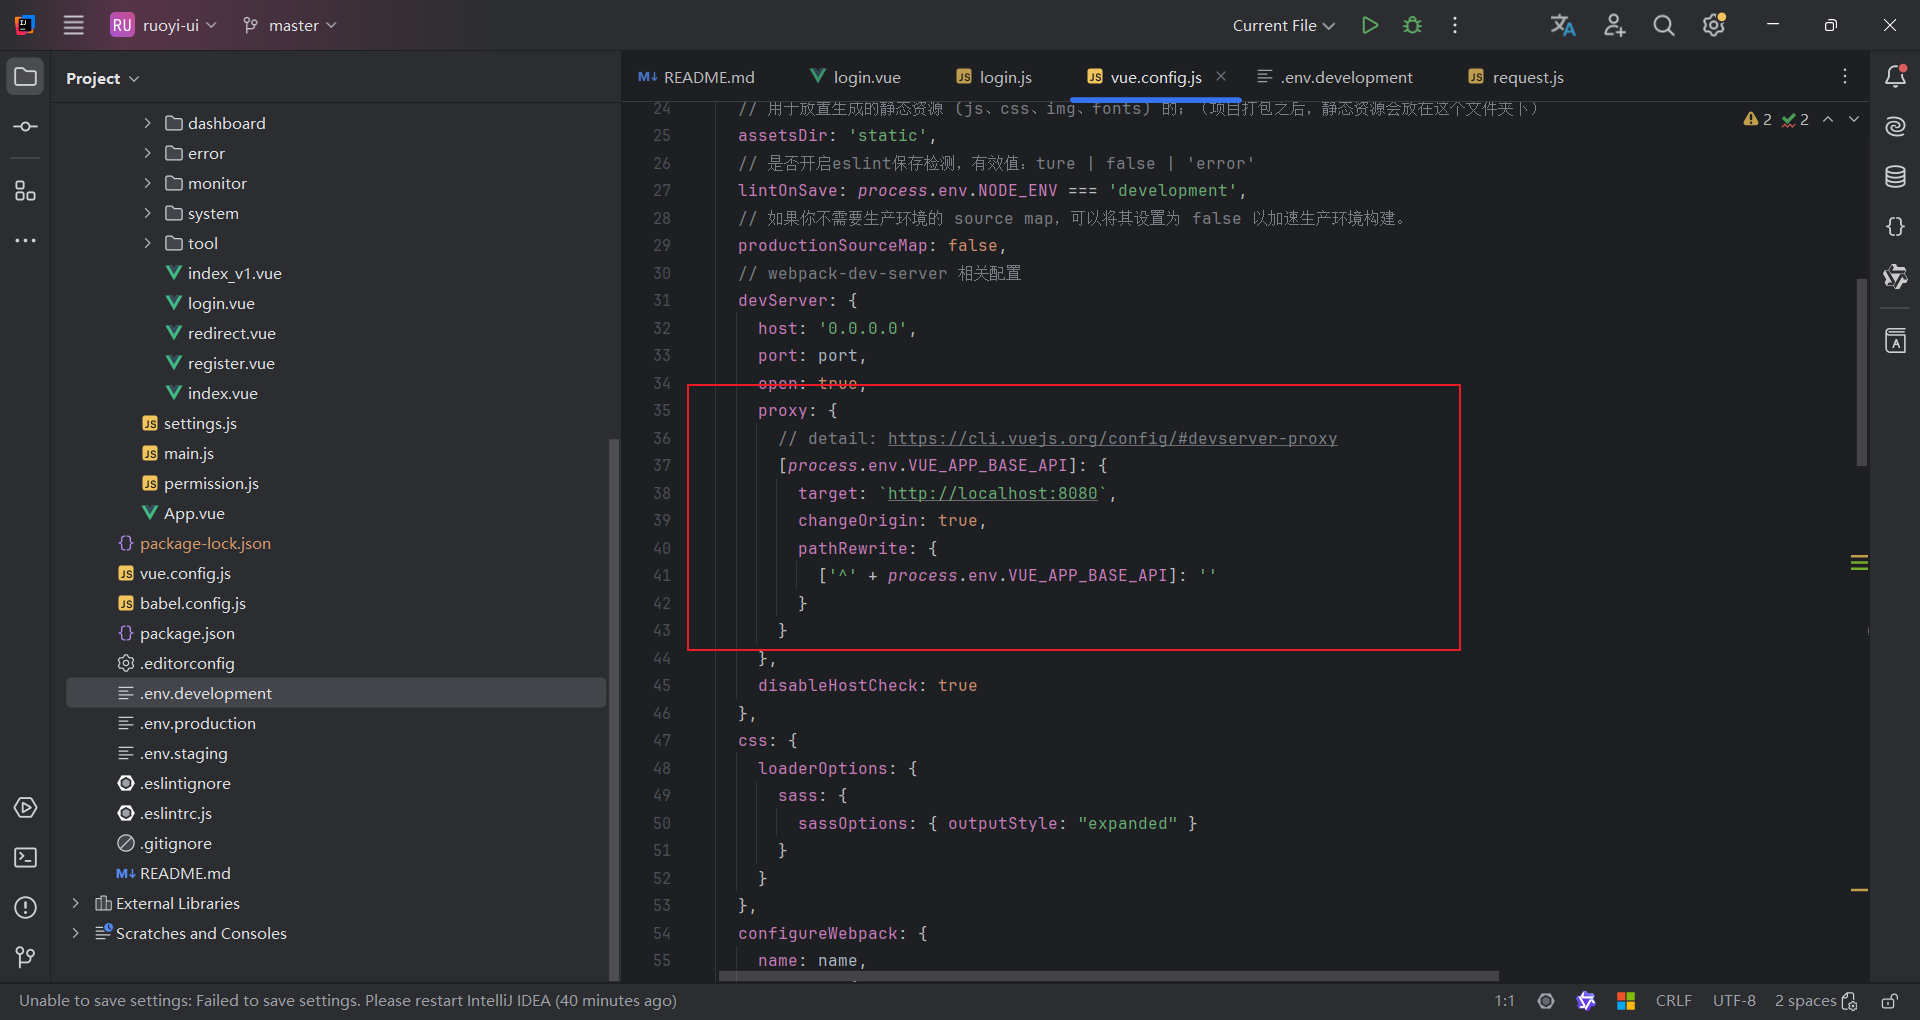Viewport: 1920px width, 1020px height.
Task: Open the Services tool window
Action: pyautogui.click(x=25, y=808)
